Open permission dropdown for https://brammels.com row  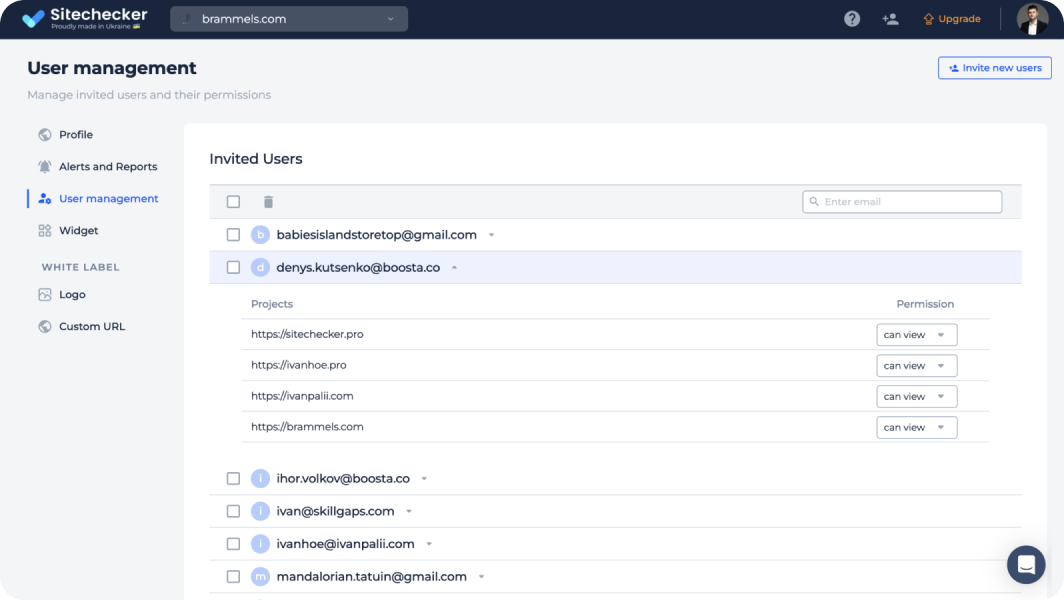pyautogui.click(x=917, y=427)
